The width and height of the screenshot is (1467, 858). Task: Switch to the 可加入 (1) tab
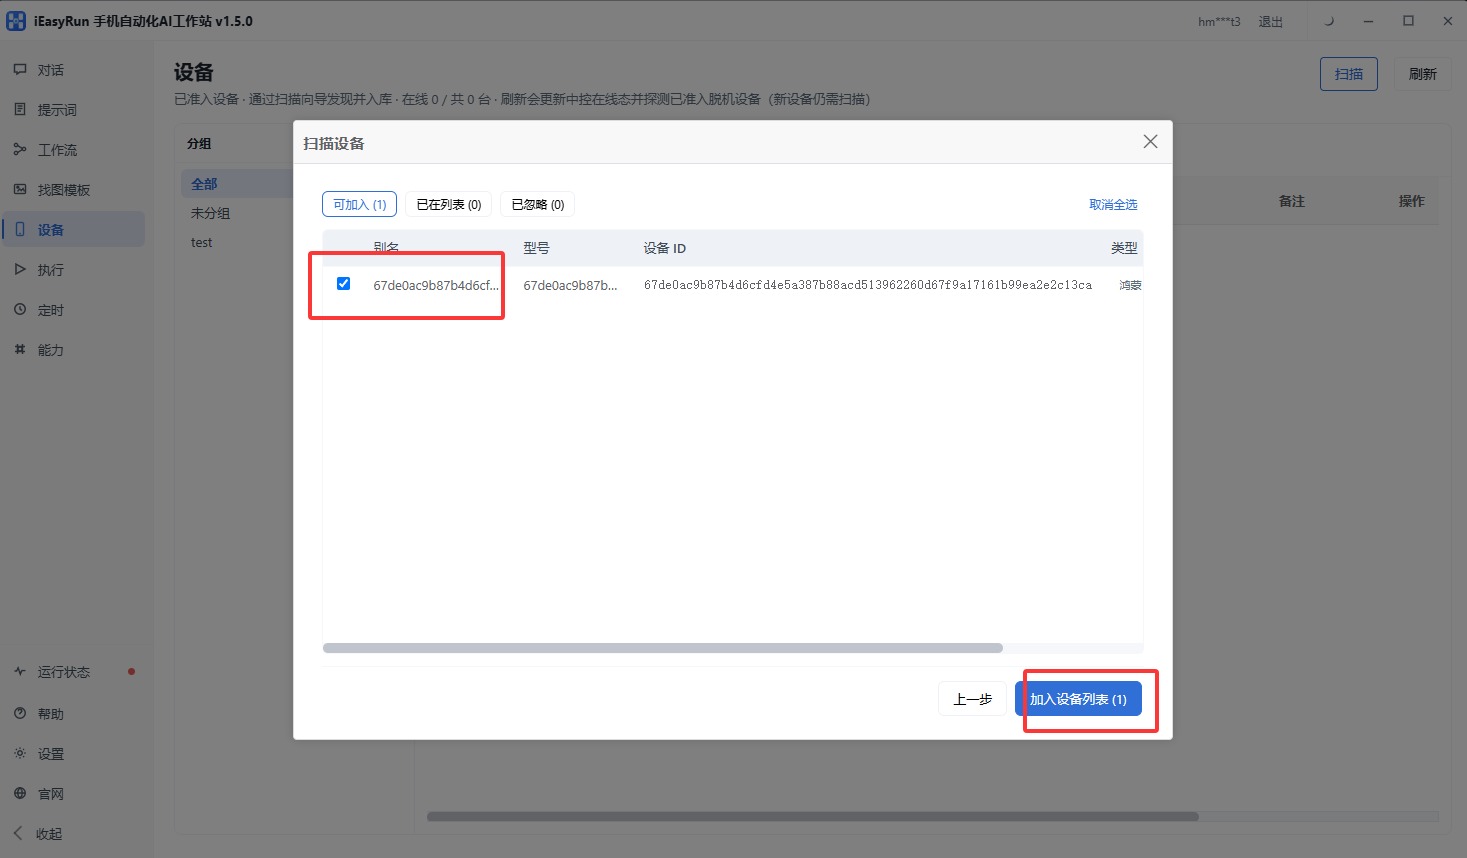(x=360, y=204)
